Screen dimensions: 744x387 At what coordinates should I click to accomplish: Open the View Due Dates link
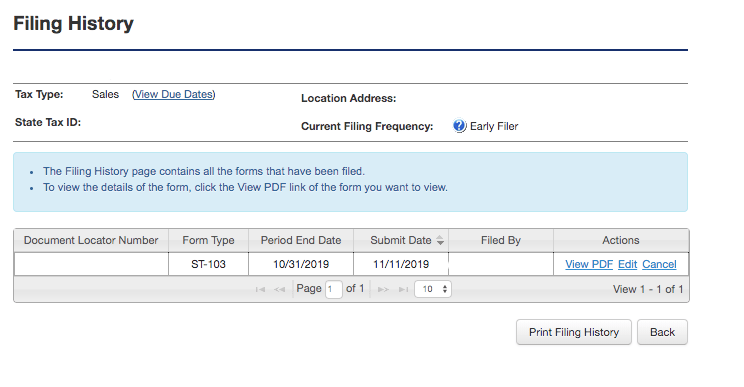174,94
